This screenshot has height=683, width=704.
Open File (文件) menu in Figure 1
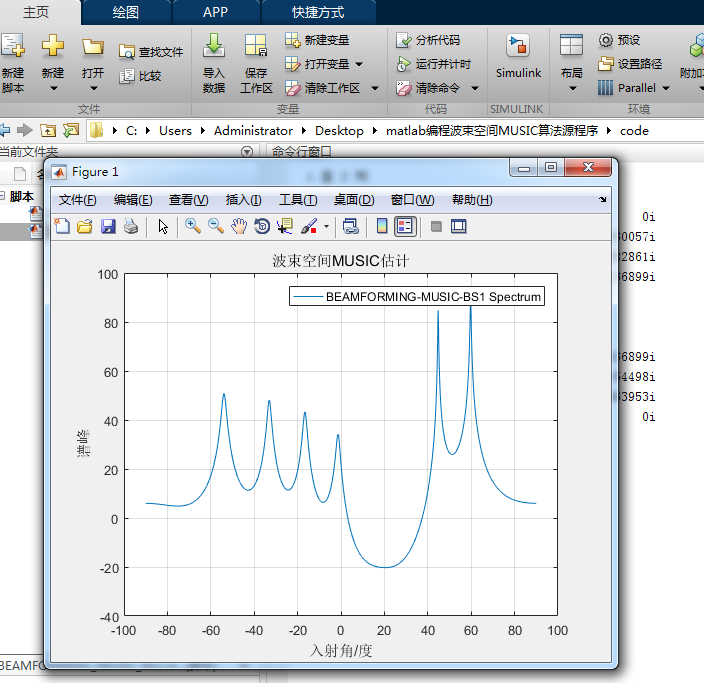78,200
